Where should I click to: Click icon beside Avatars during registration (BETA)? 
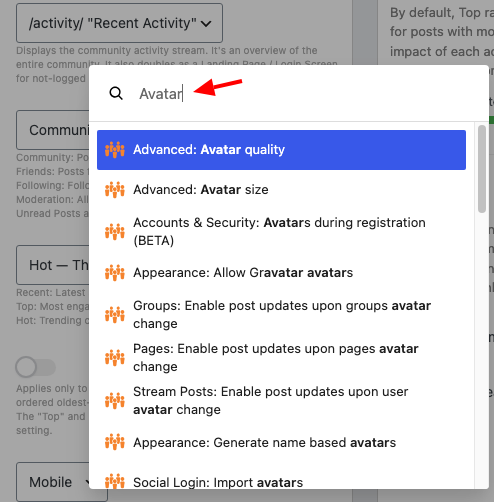[x=115, y=231]
